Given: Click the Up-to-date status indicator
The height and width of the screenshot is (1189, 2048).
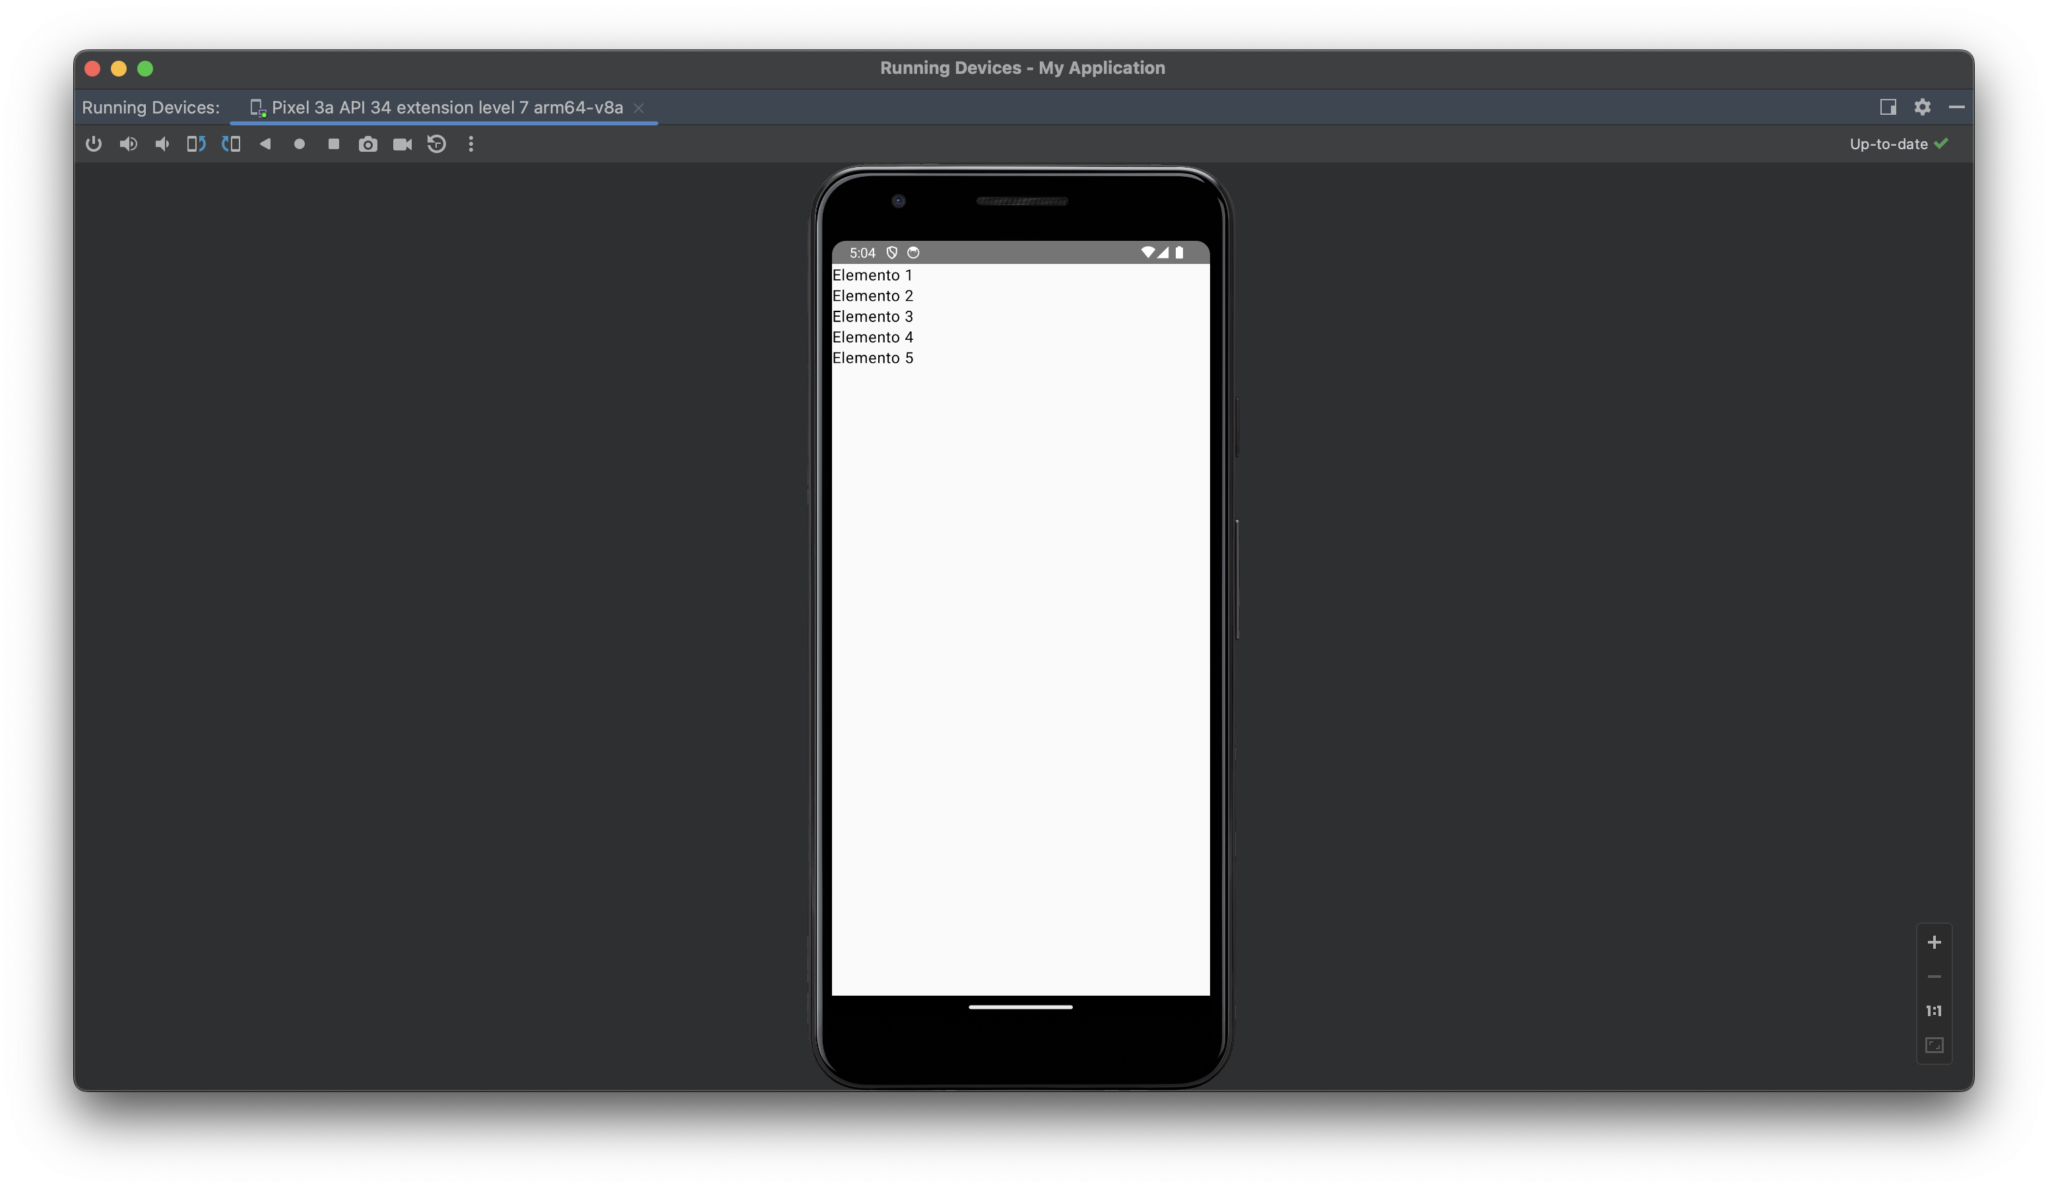Looking at the screenshot, I should coord(1898,144).
